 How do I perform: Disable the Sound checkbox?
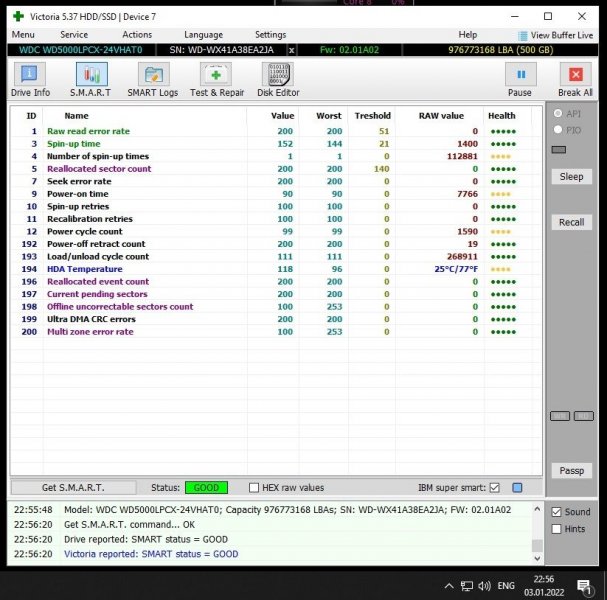coord(556,512)
